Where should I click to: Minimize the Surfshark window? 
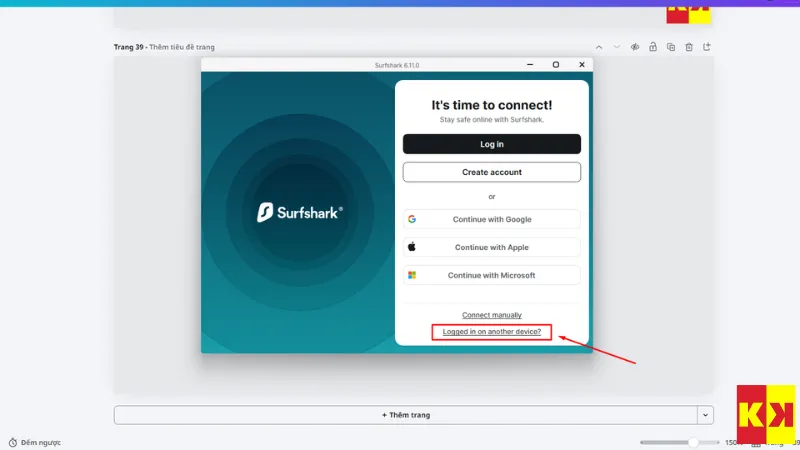(530, 65)
